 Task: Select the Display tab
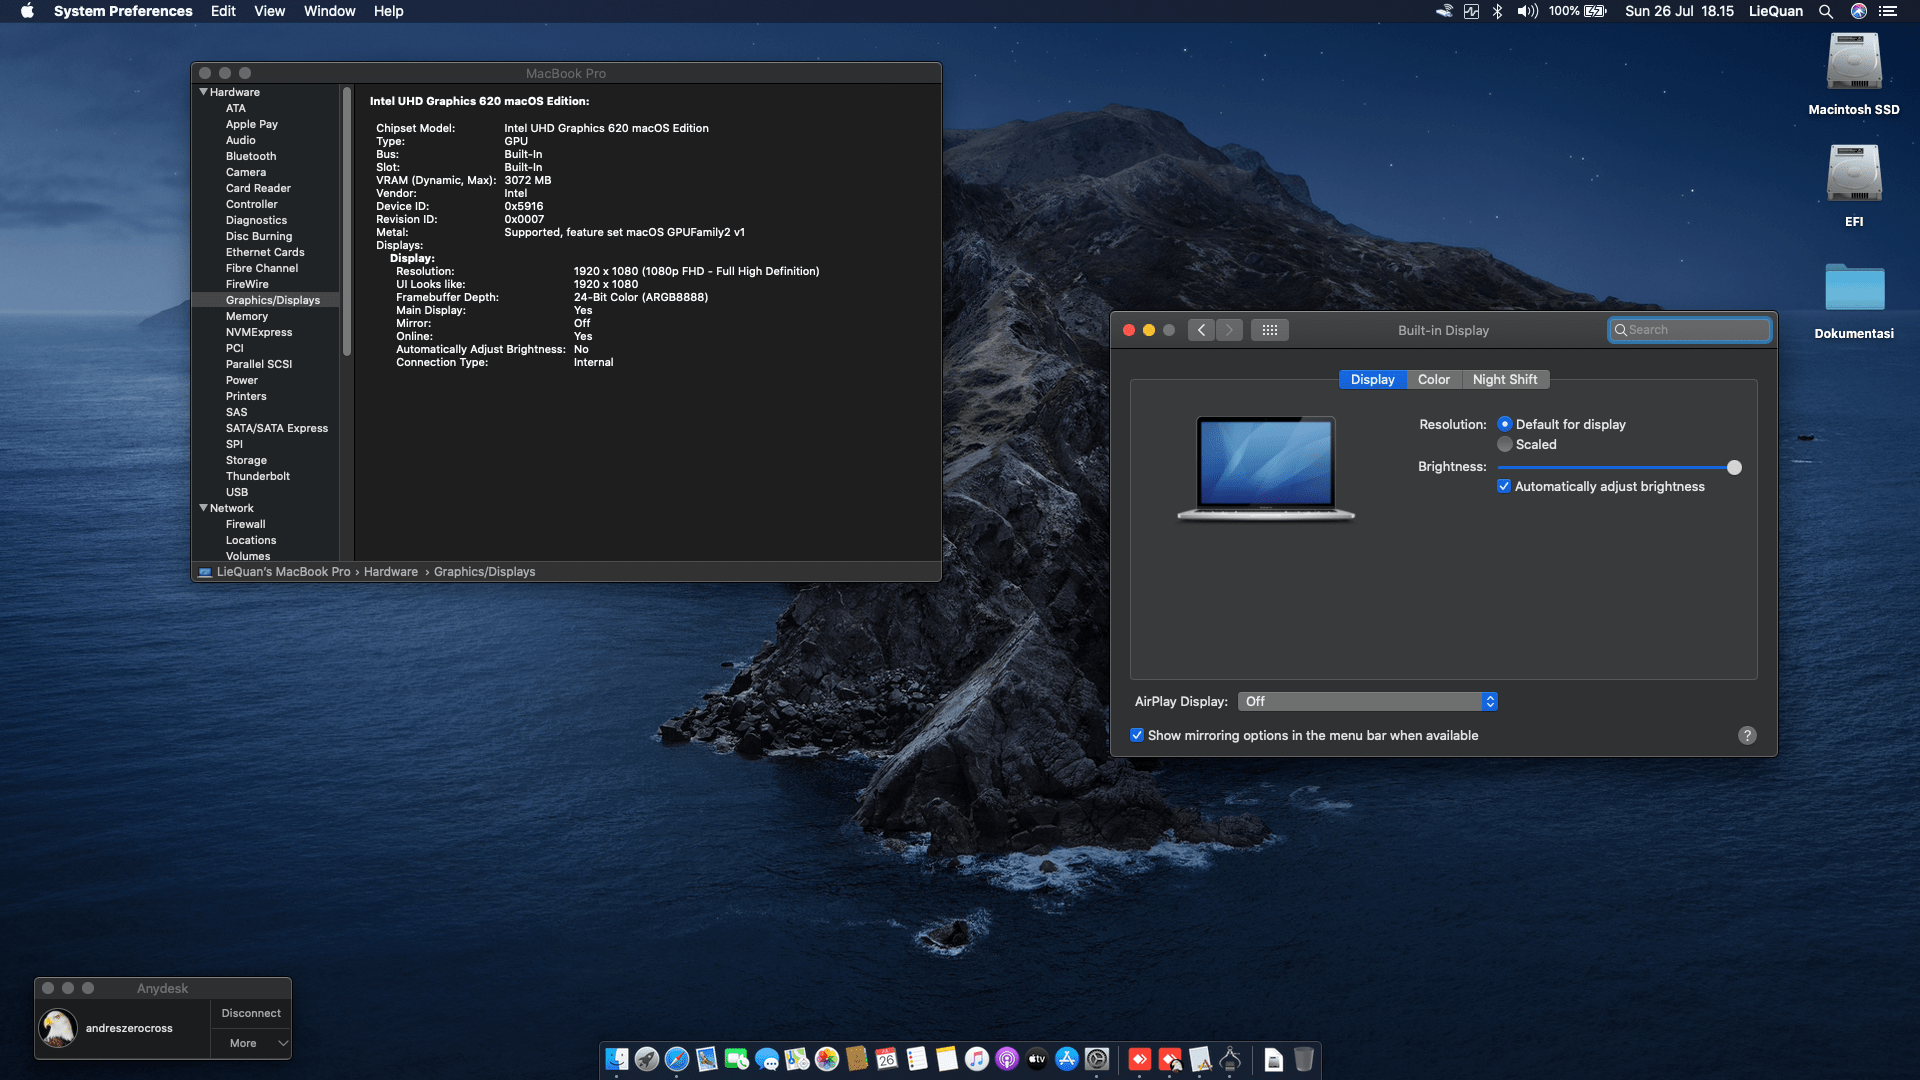[1372, 379]
